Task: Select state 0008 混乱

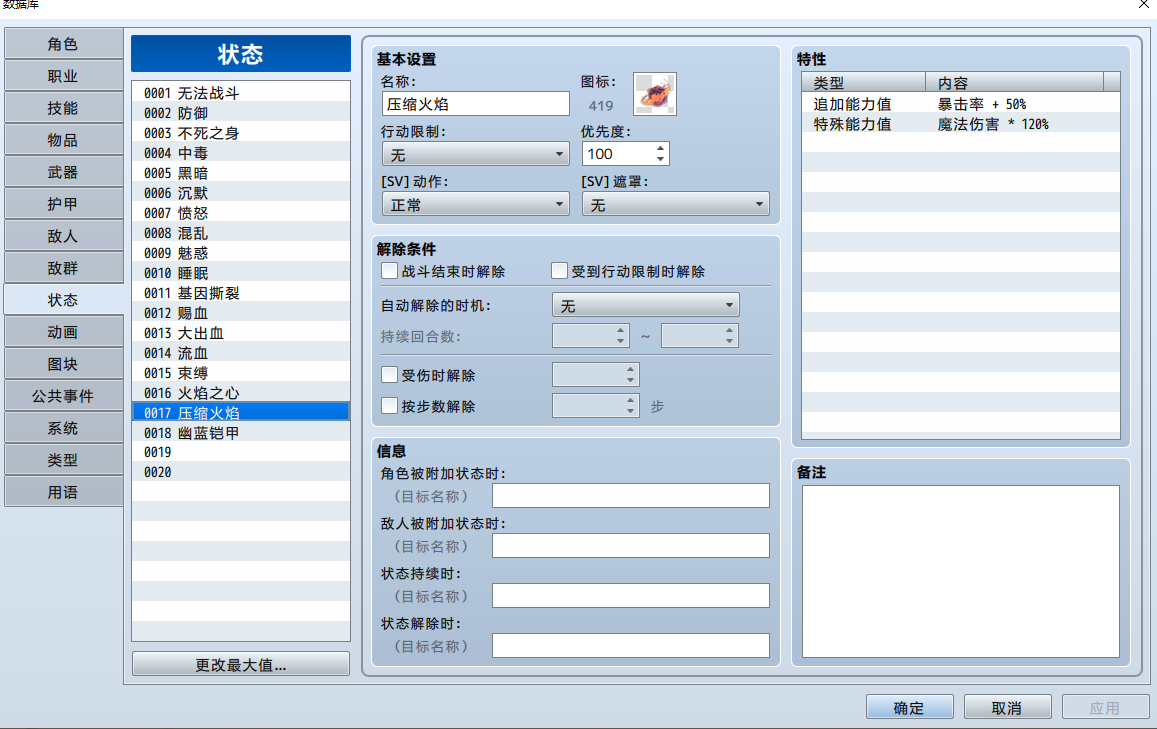Action: (x=241, y=232)
